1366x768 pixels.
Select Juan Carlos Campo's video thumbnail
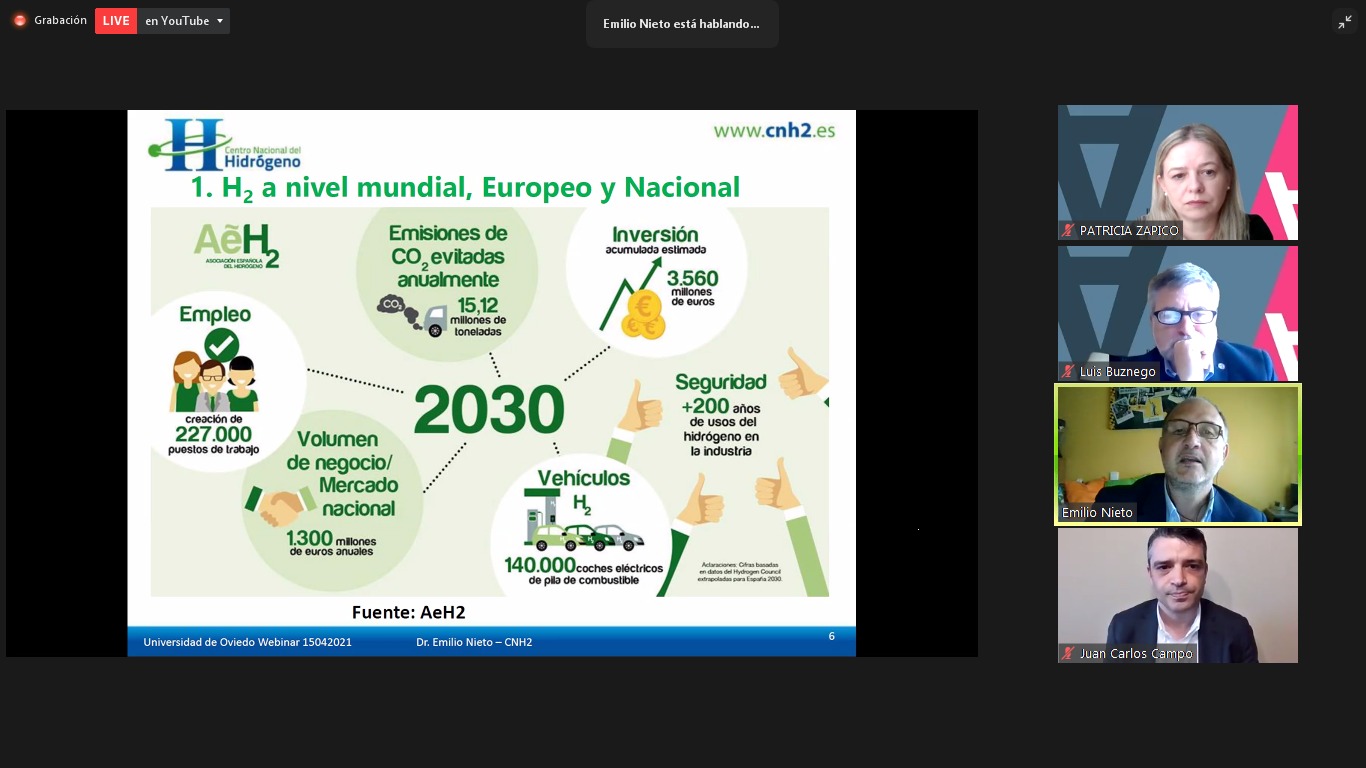point(1177,595)
